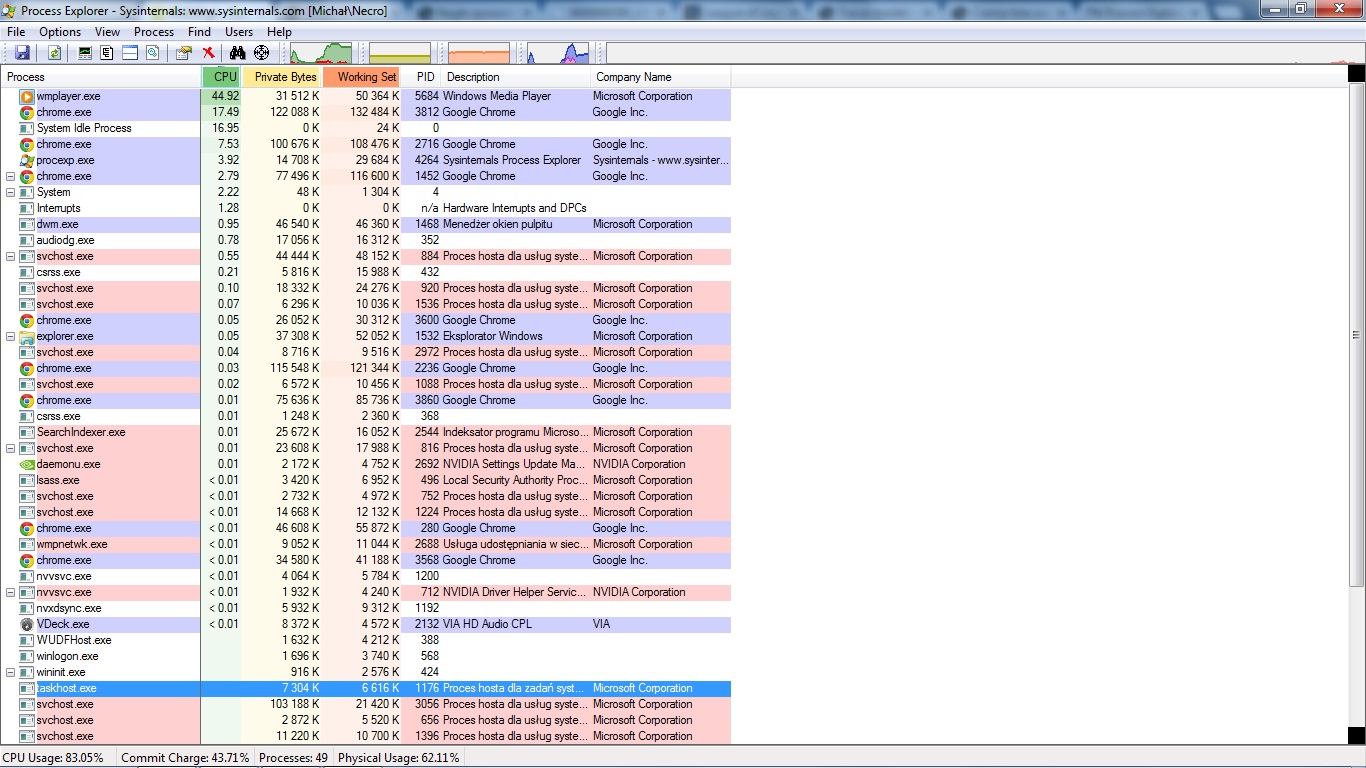
Task: Sort by the Private Bytes column header
Action: [x=282, y=77]
